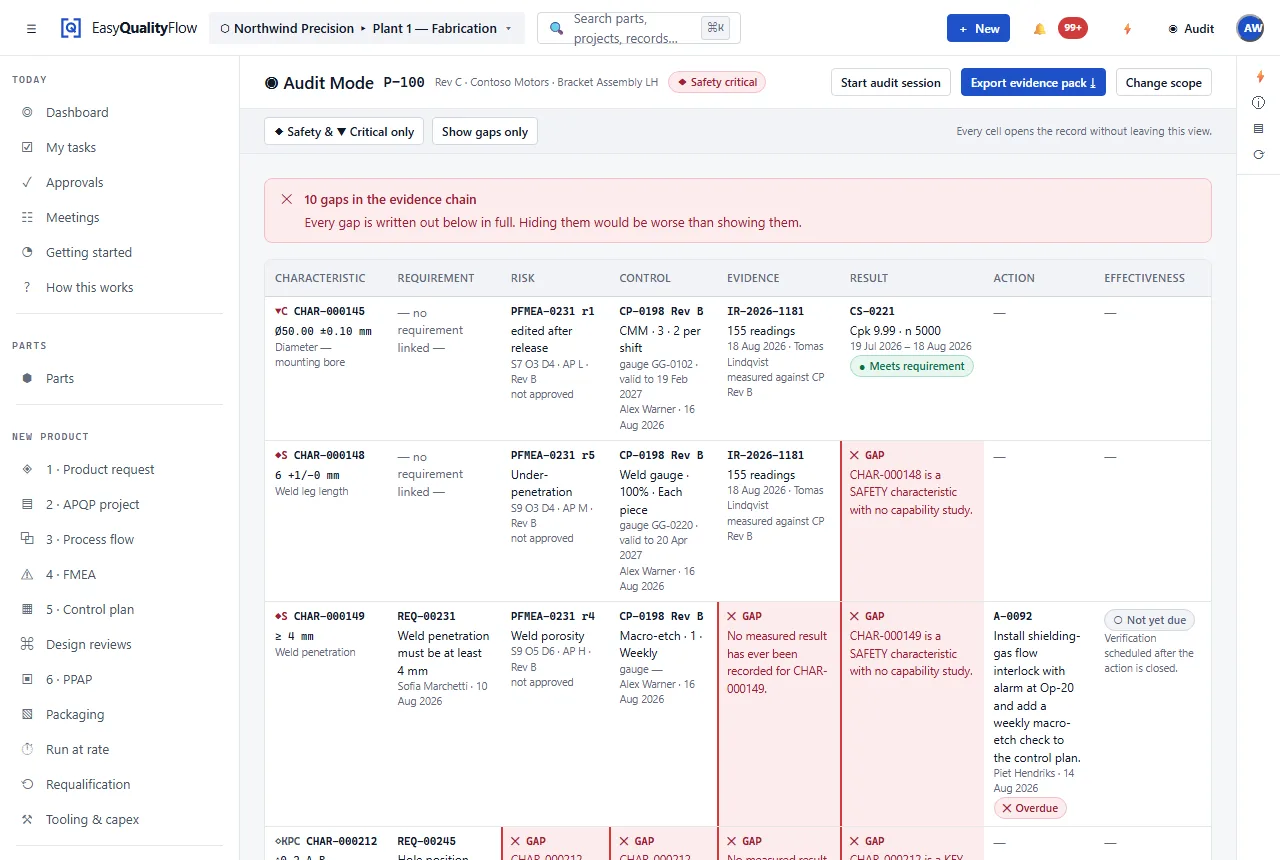Image resolution: width=1280 pixels, height=860 pixels.
Task: Click the top bar lightning bolt icon
Action: (x=1127, y=29)
